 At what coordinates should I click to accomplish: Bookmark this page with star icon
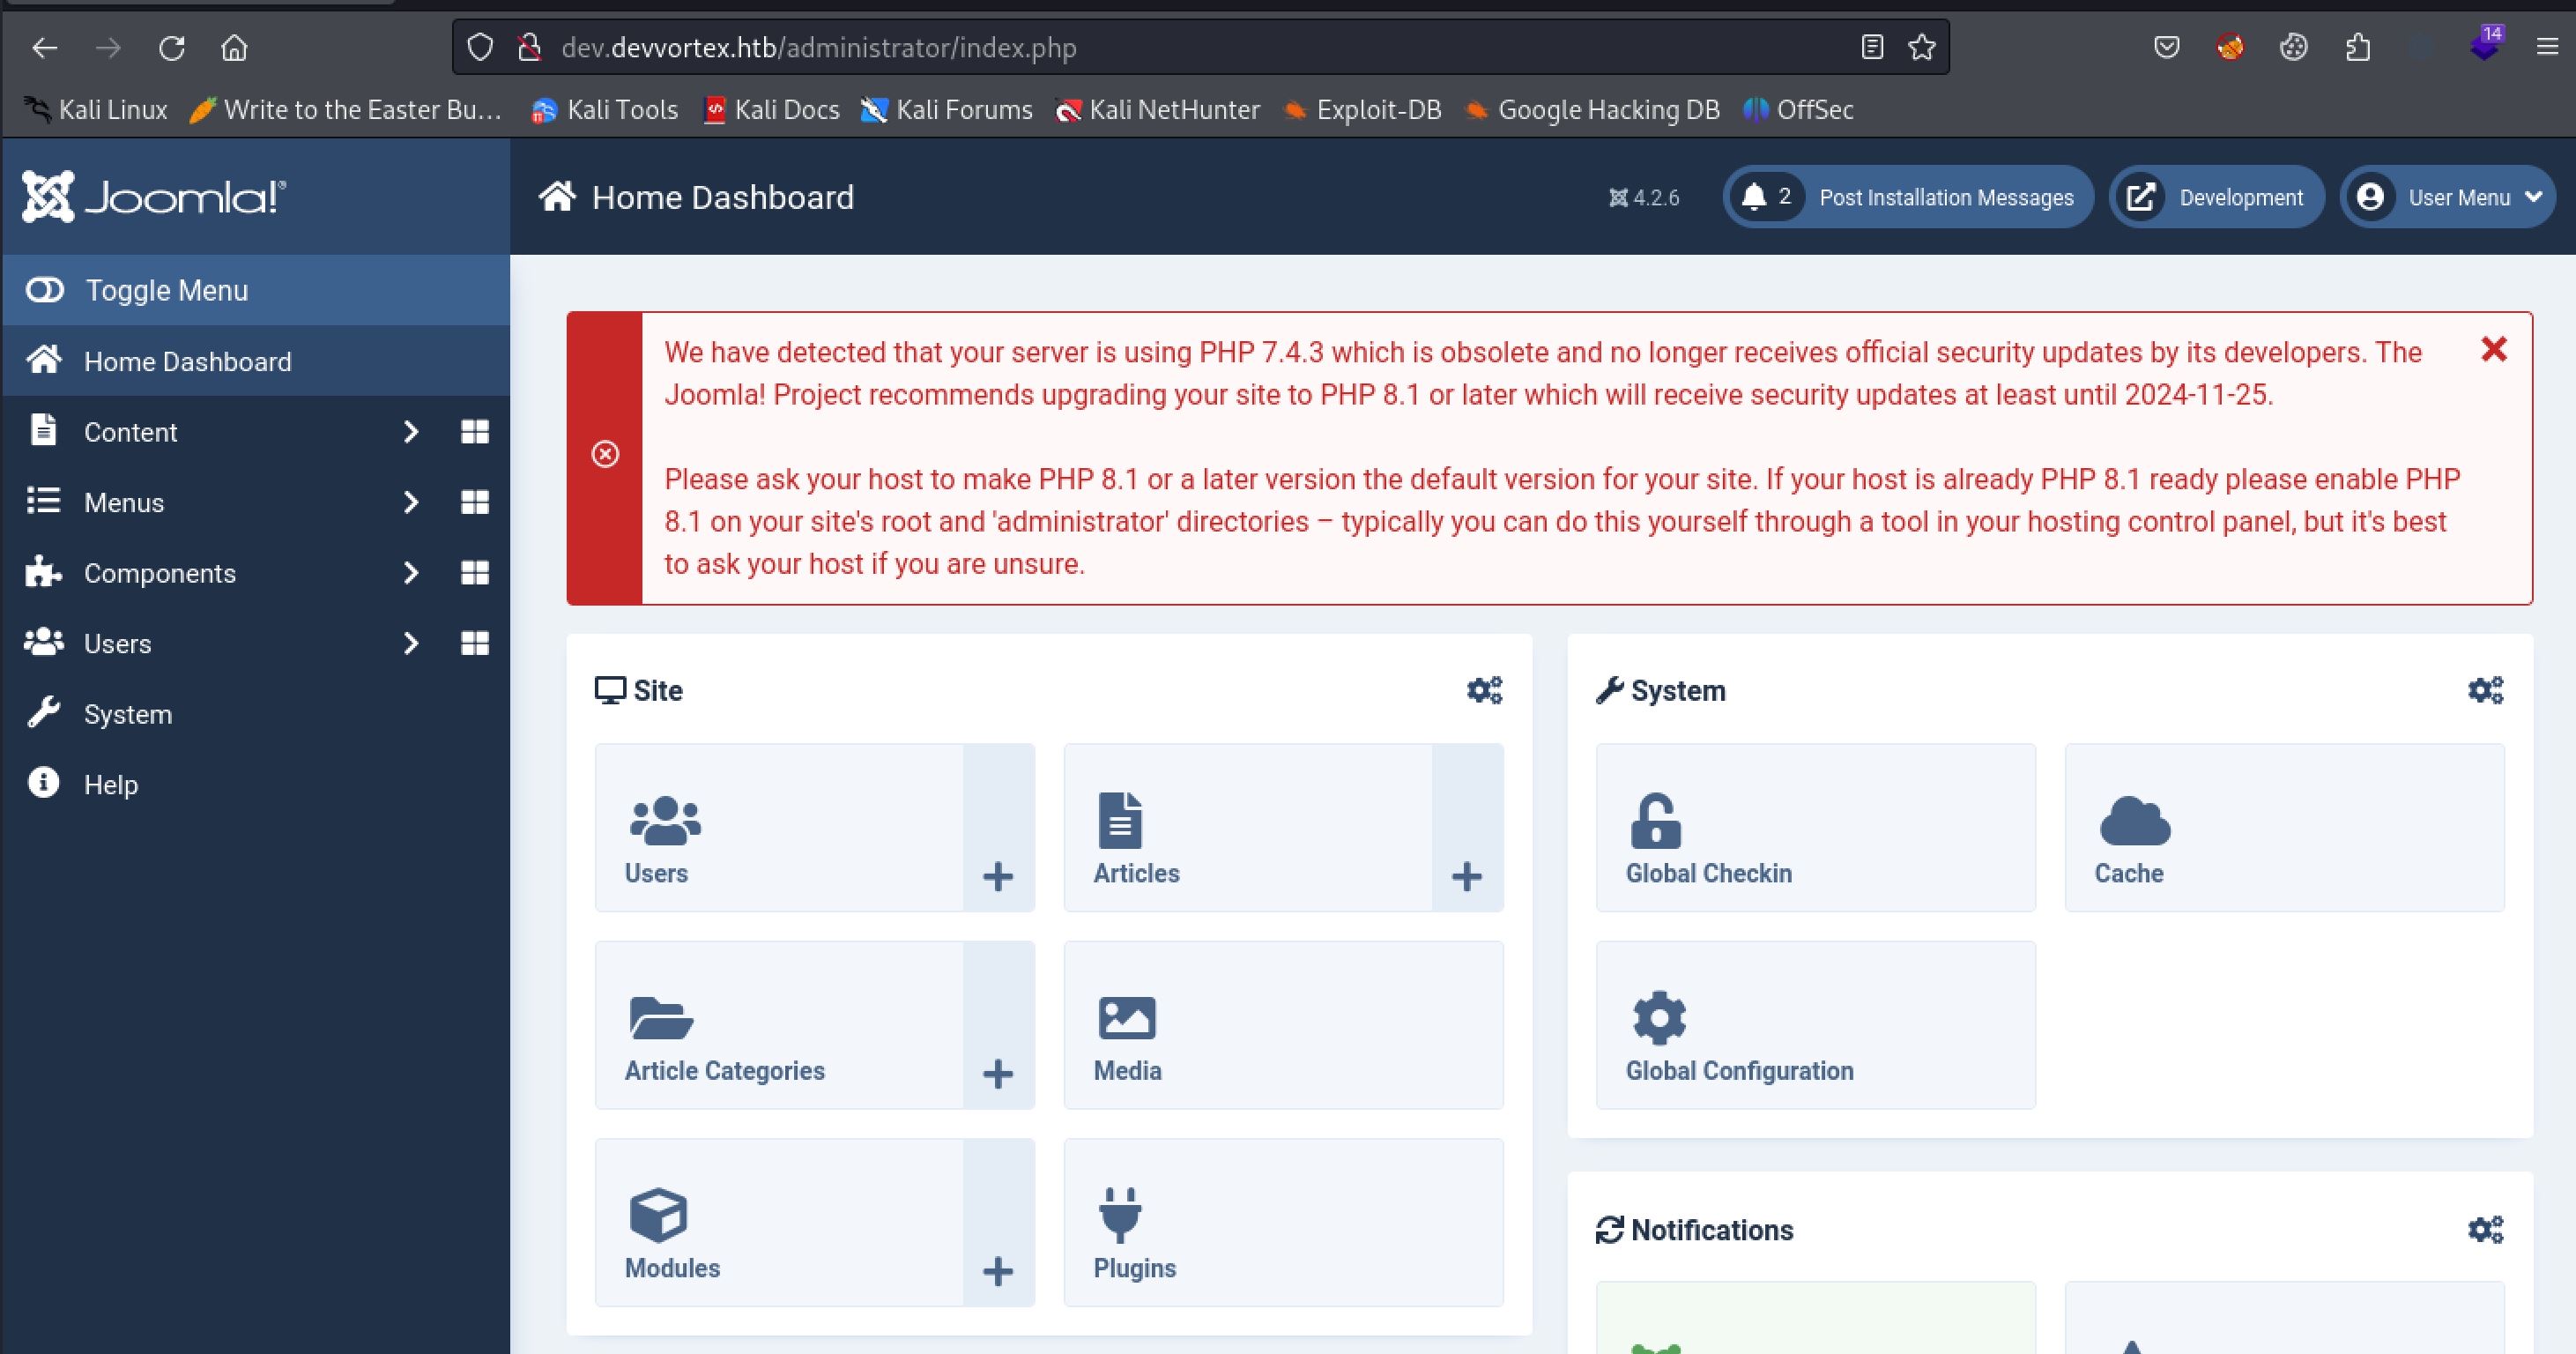pyautogui.click(x=1921, y=47)
